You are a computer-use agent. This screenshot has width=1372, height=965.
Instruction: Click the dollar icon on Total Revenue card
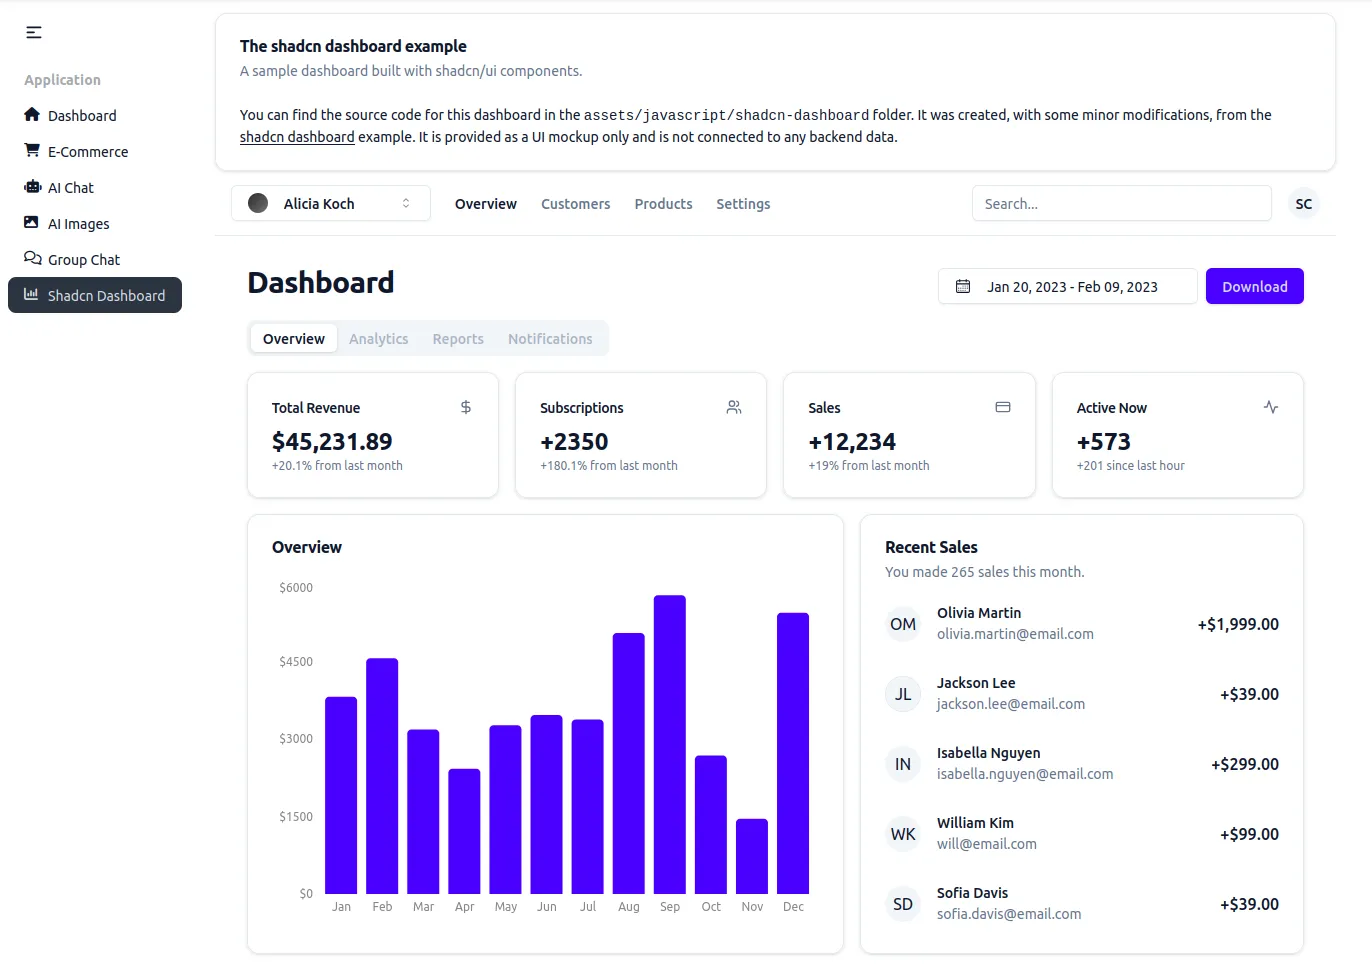465,407
